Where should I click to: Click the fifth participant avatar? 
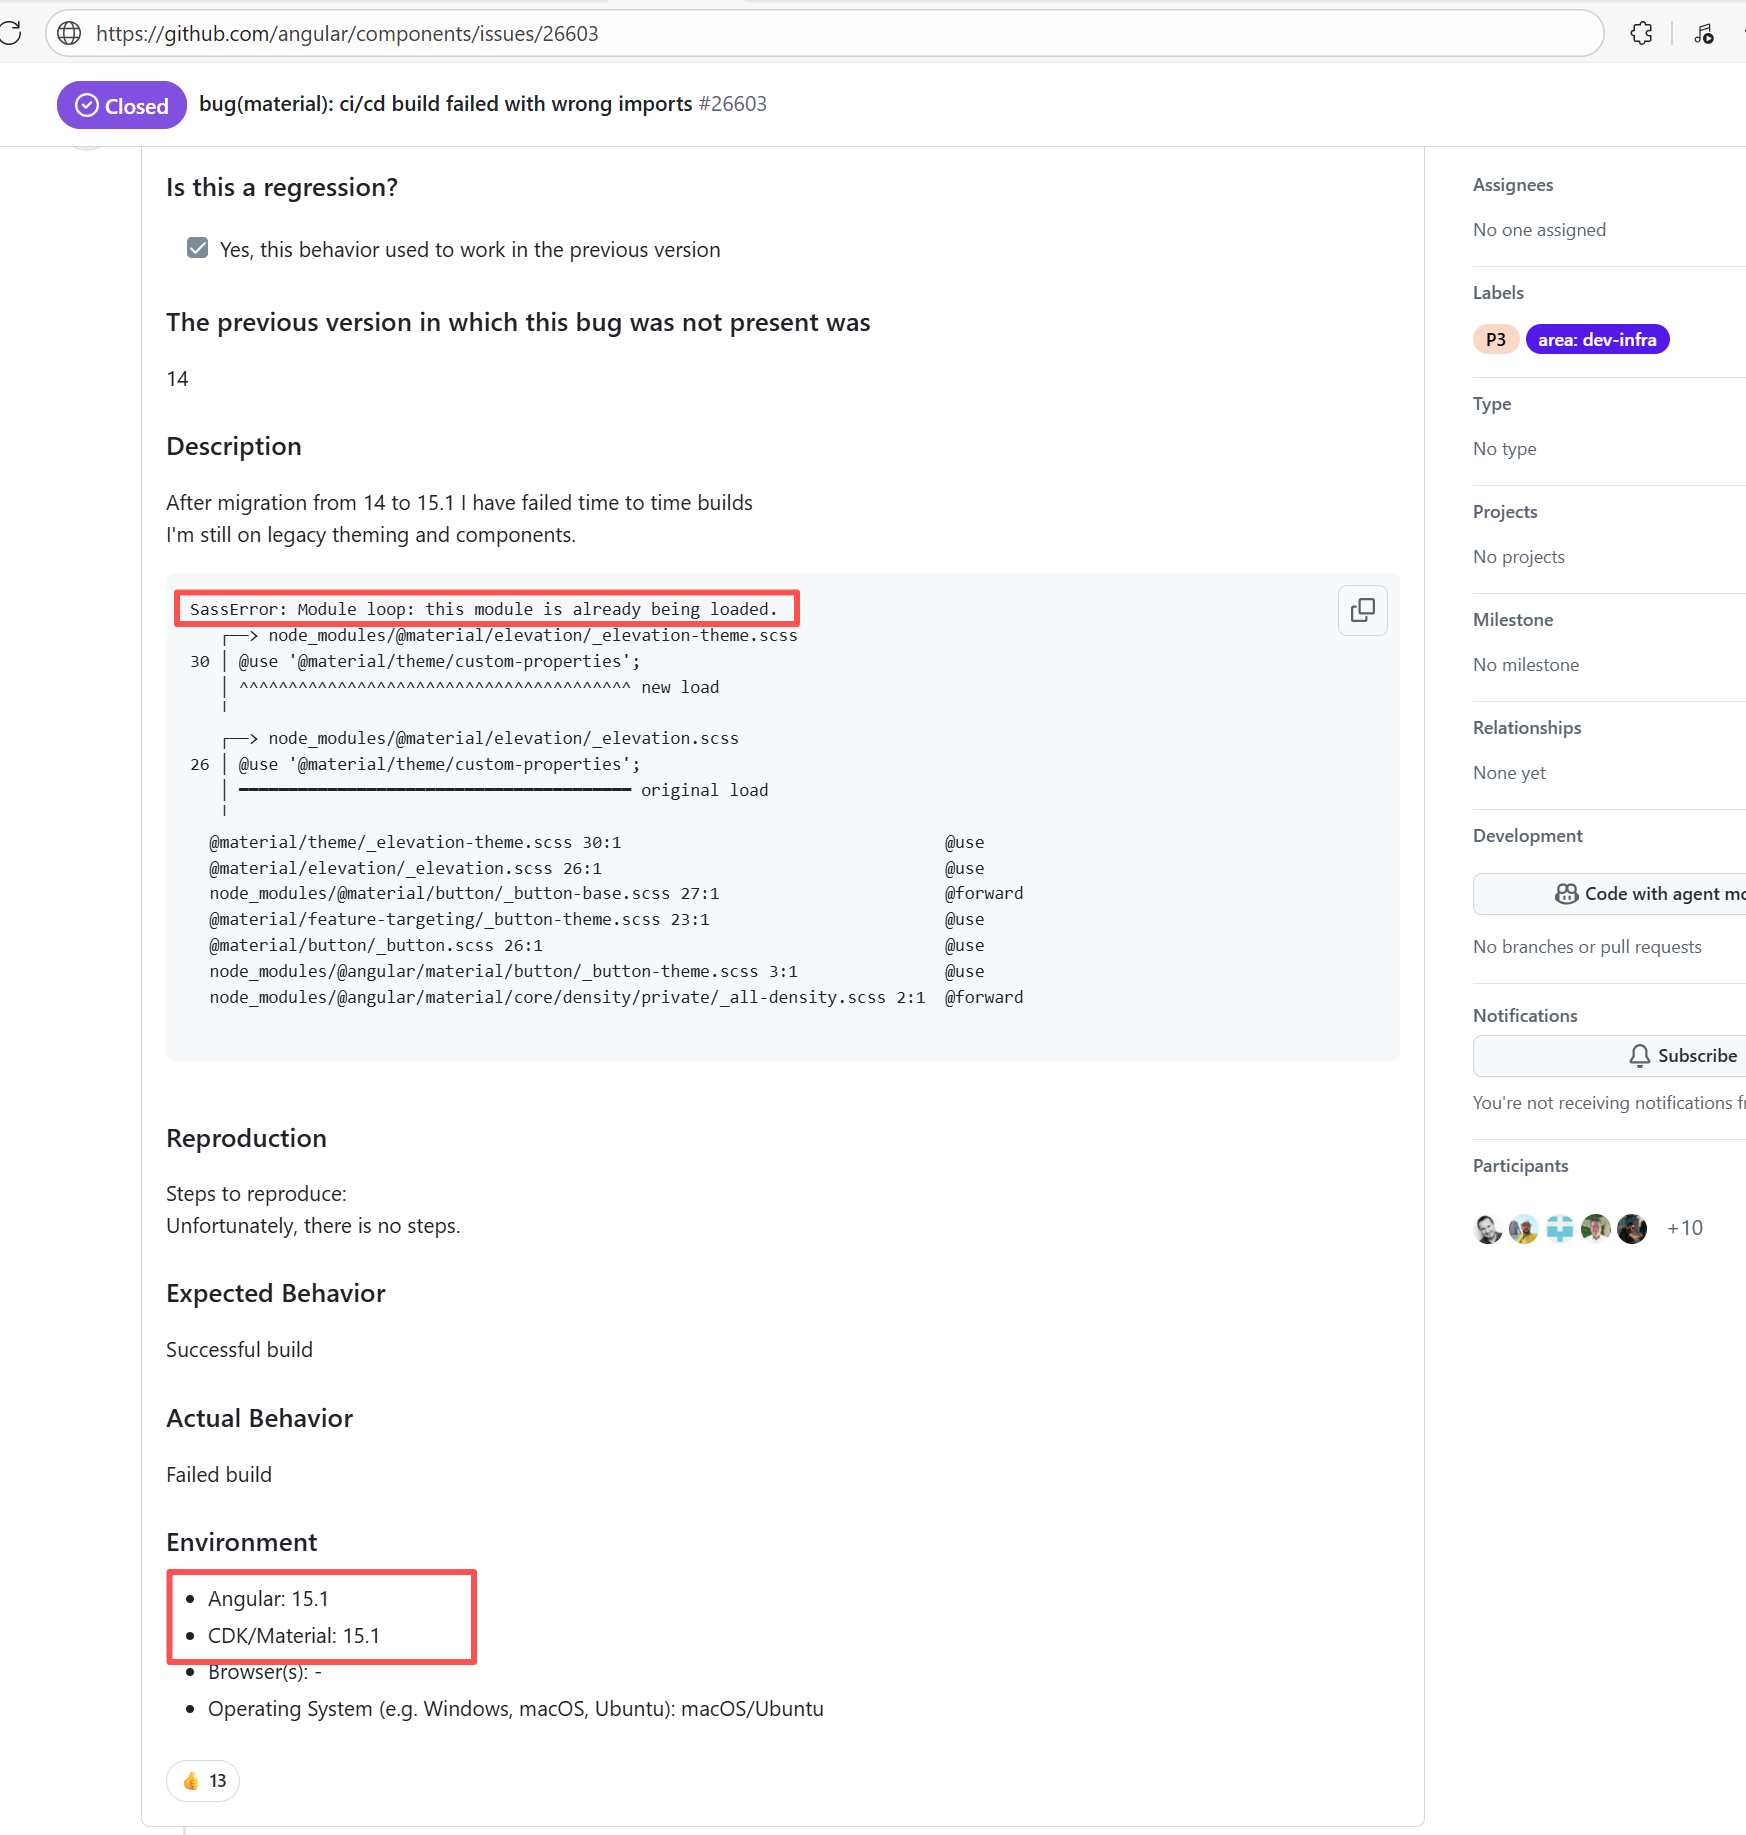click(1632, 1228)
